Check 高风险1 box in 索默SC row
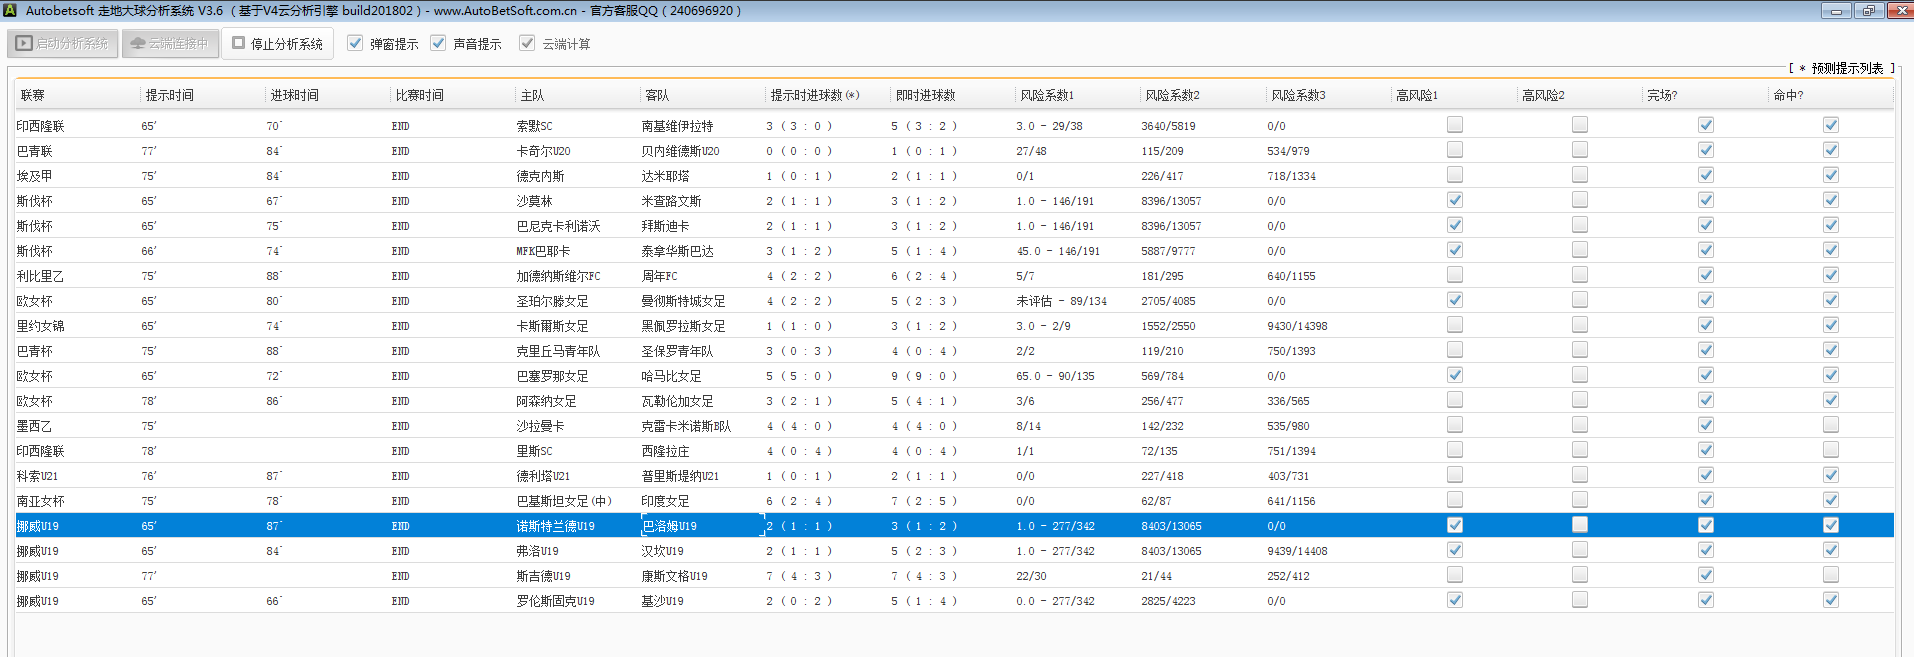Image resolution: width=1914 pixels, height=657 pixels. click(1455, 125)
